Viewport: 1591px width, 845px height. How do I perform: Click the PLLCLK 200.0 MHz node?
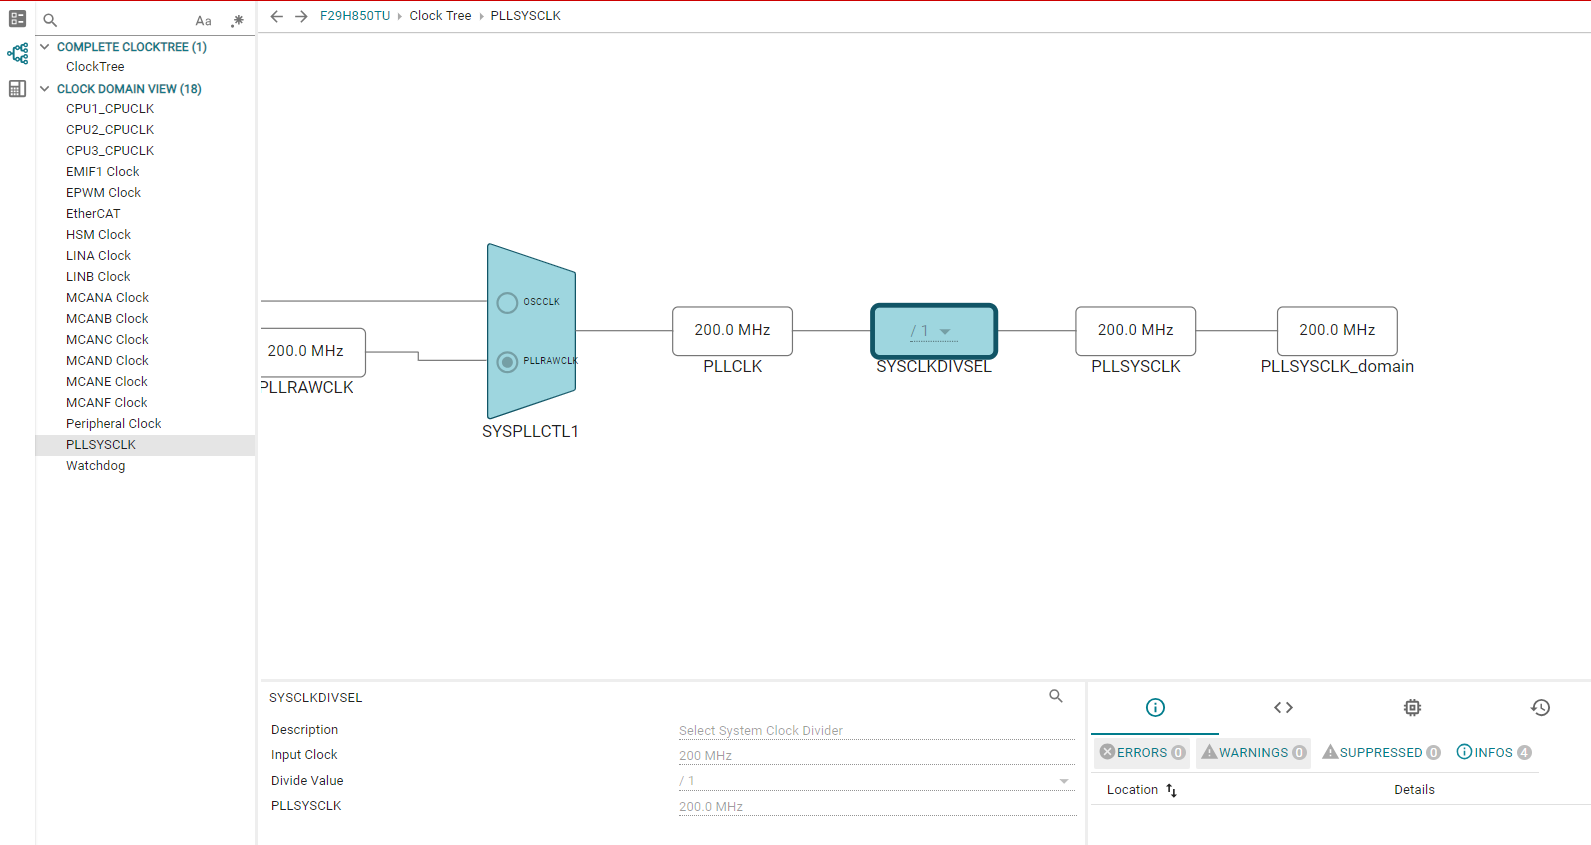[733, 331]
